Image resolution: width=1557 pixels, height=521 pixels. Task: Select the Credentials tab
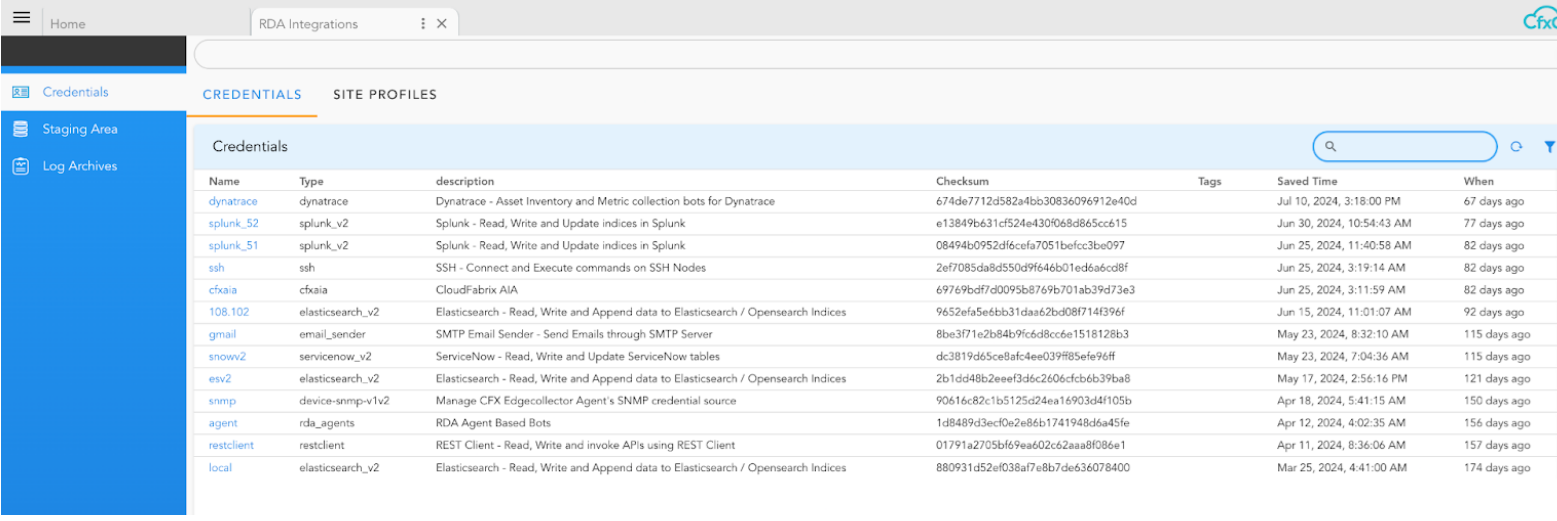point(252,95)
